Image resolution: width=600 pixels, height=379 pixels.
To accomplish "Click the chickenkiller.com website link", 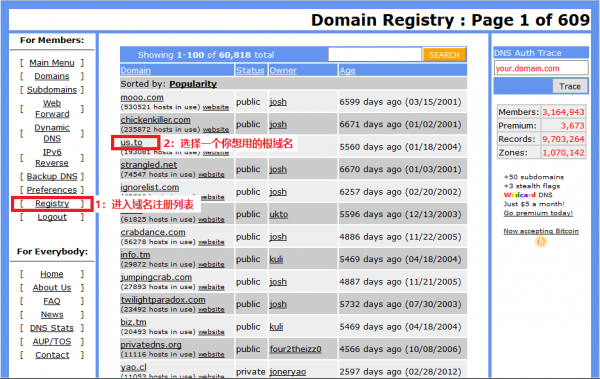I will click(x=216, y=129).
